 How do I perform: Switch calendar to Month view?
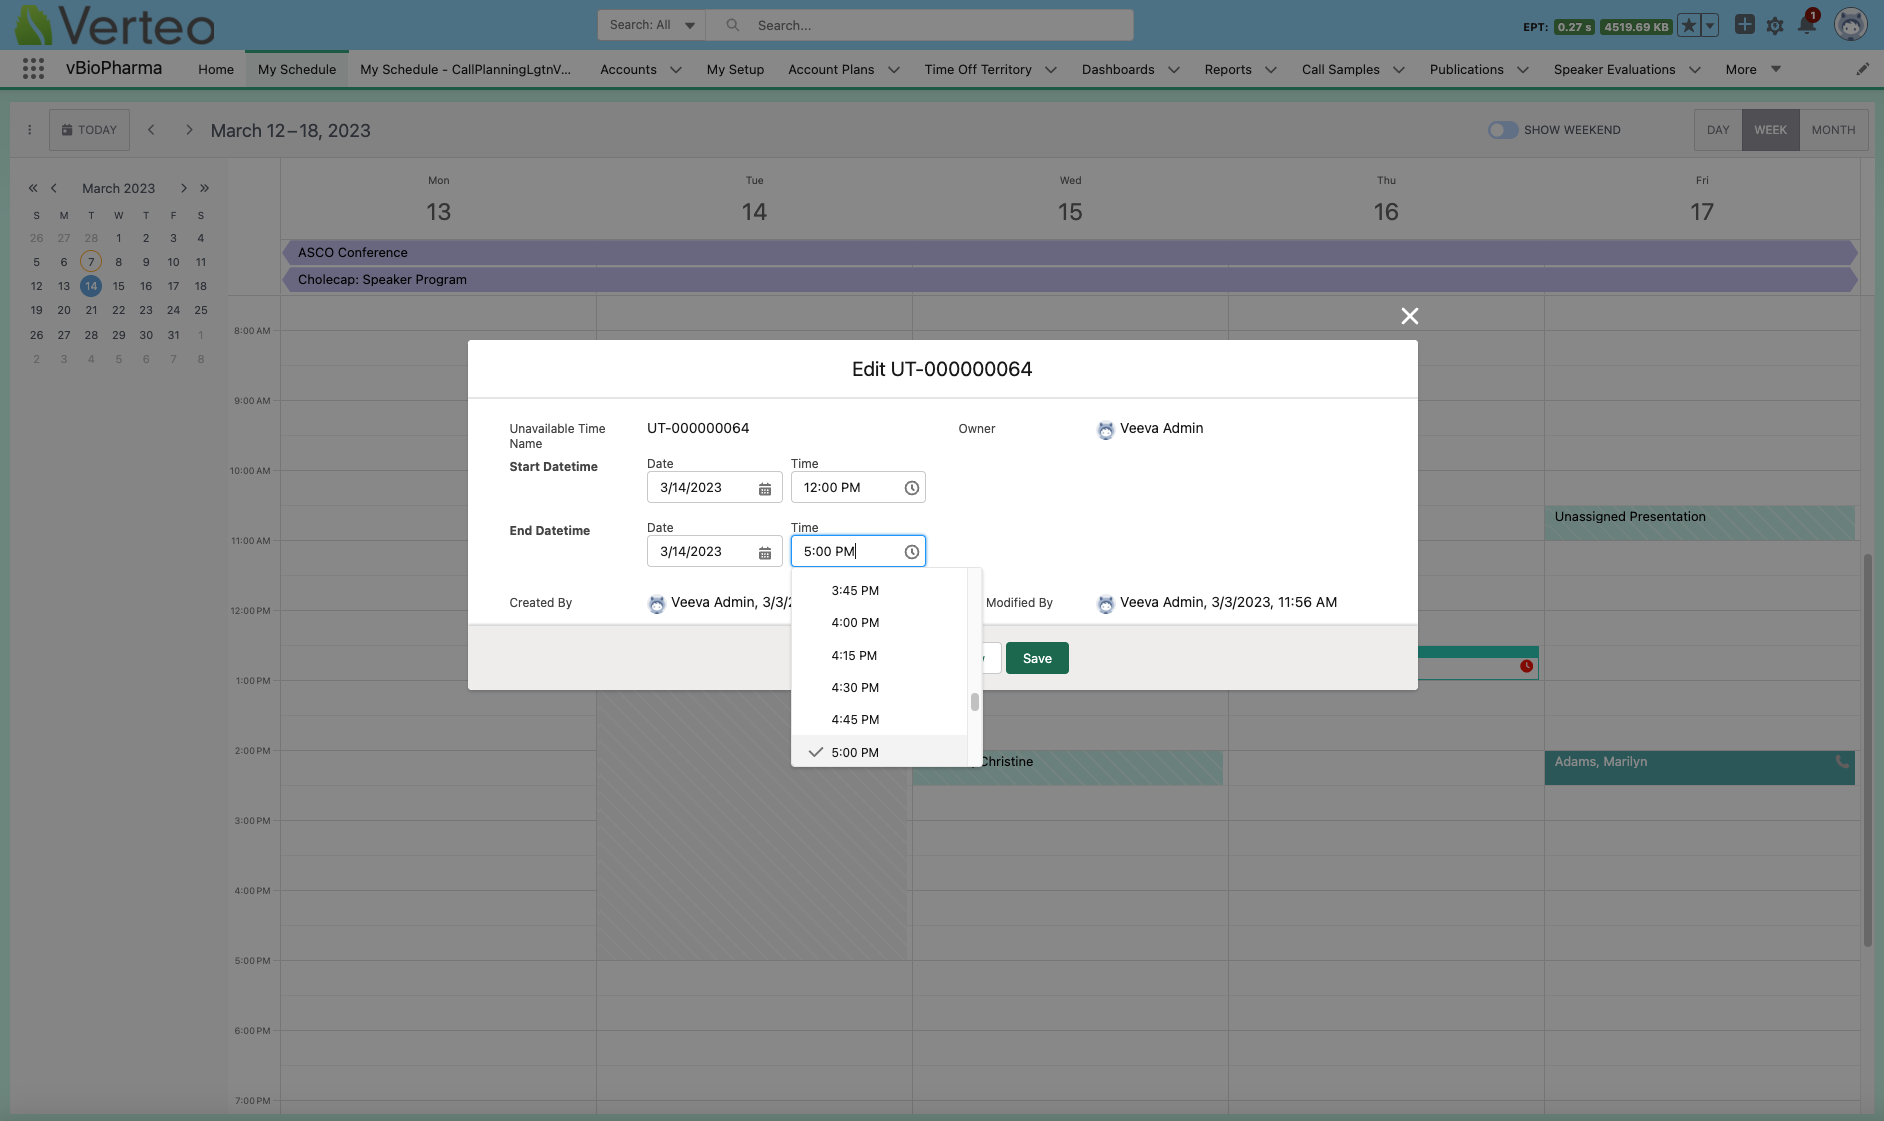[1832, 130]
